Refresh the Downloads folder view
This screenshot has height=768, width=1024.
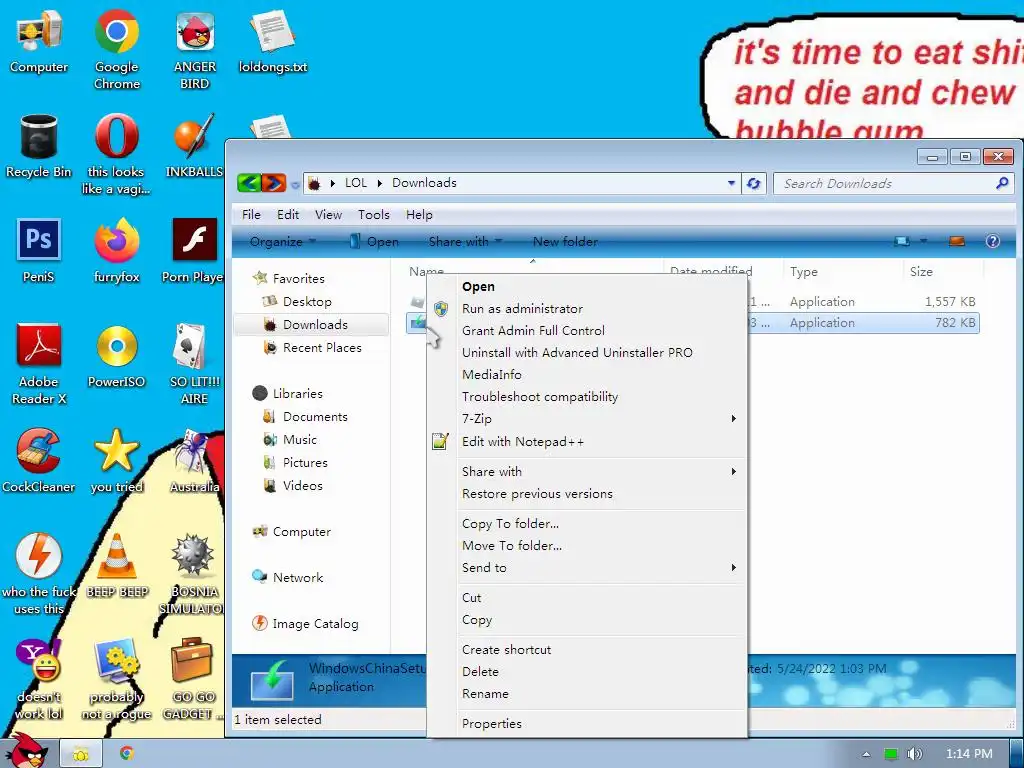(753, 184)
